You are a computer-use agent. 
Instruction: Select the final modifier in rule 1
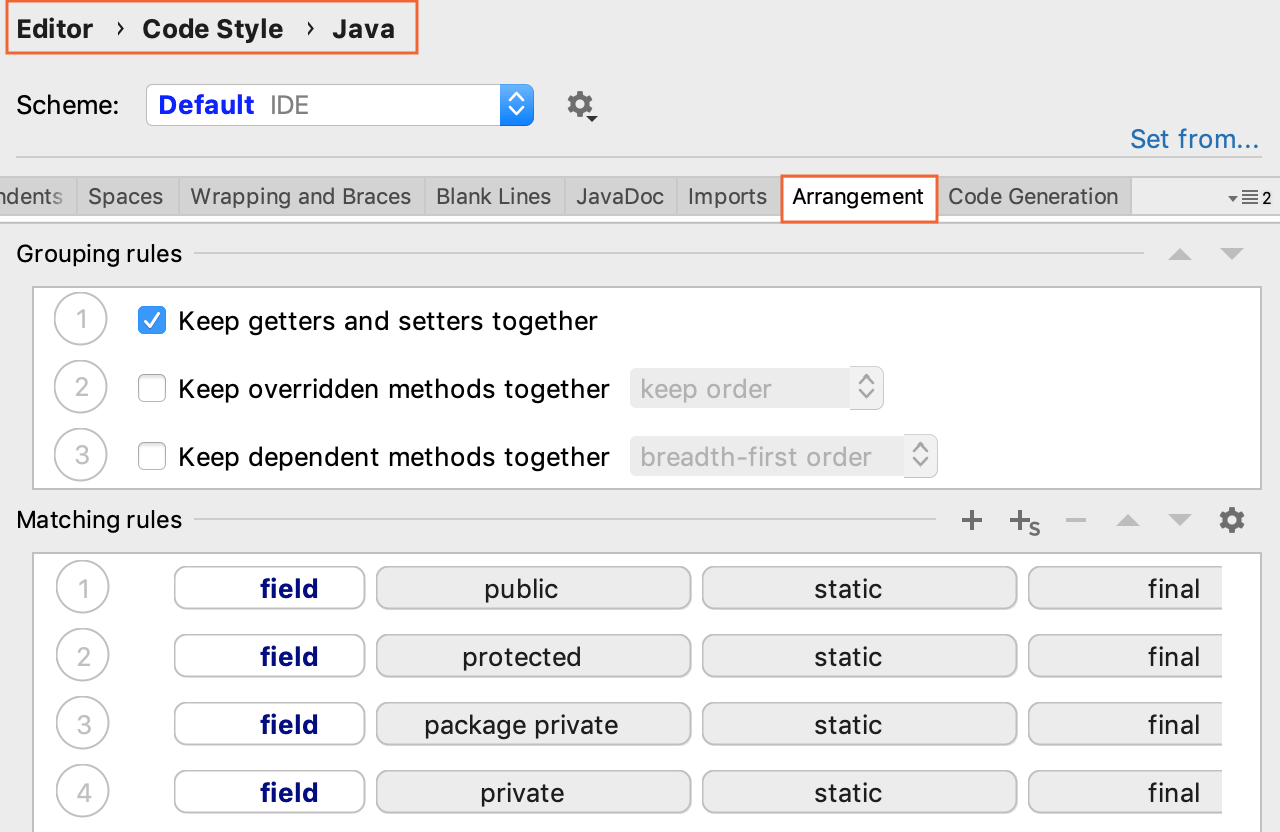(1125, 588)
